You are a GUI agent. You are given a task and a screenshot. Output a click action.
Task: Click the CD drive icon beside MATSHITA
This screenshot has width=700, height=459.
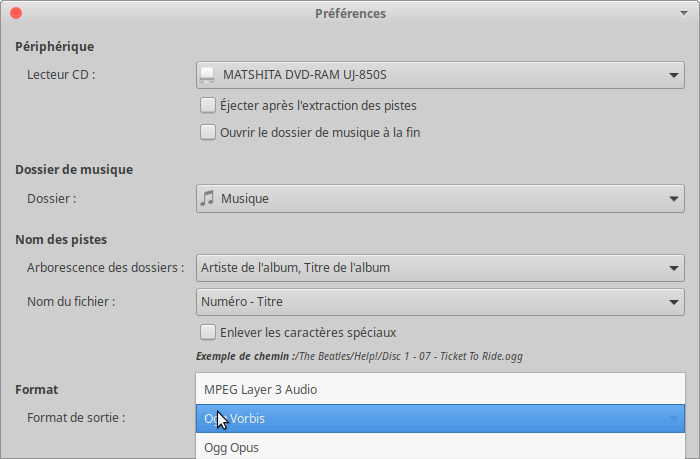point(207,75)
